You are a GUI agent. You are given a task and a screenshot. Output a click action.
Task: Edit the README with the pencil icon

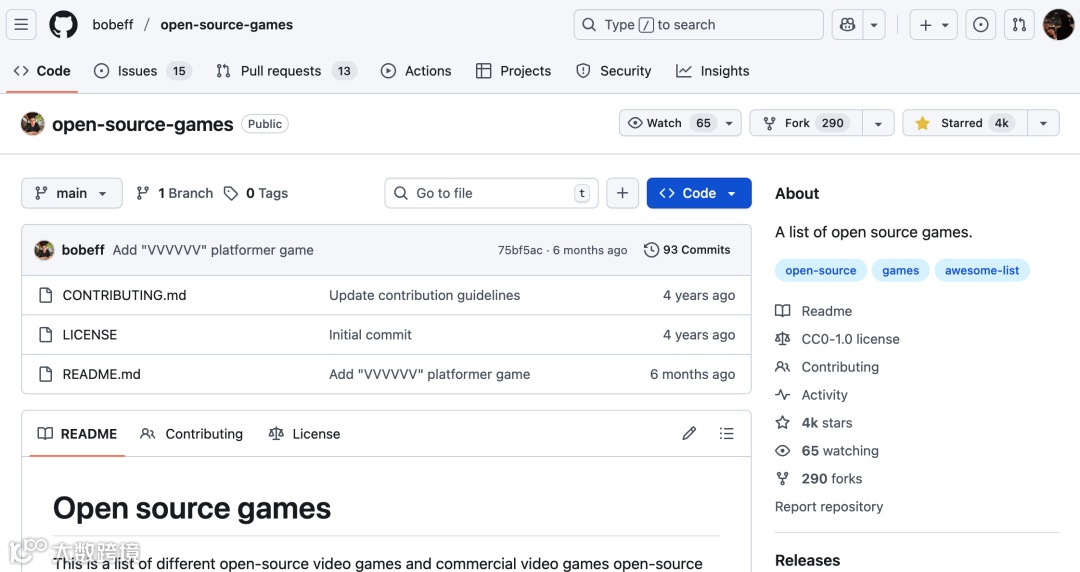pos(689,433)
